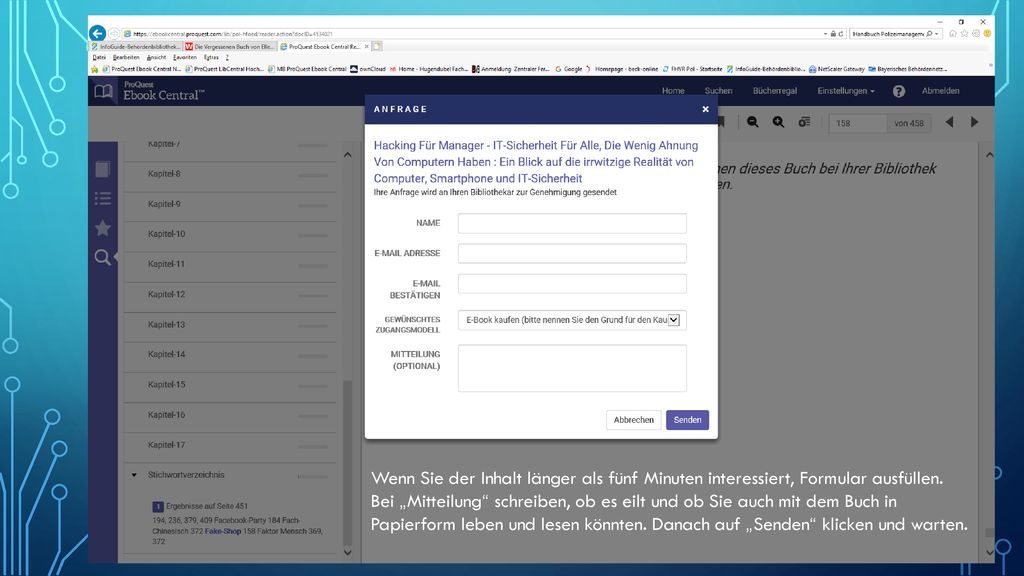Click into the E-Mail bestätigen field
The width and height of the screenshot is (1024, 576).
(572, 283)
